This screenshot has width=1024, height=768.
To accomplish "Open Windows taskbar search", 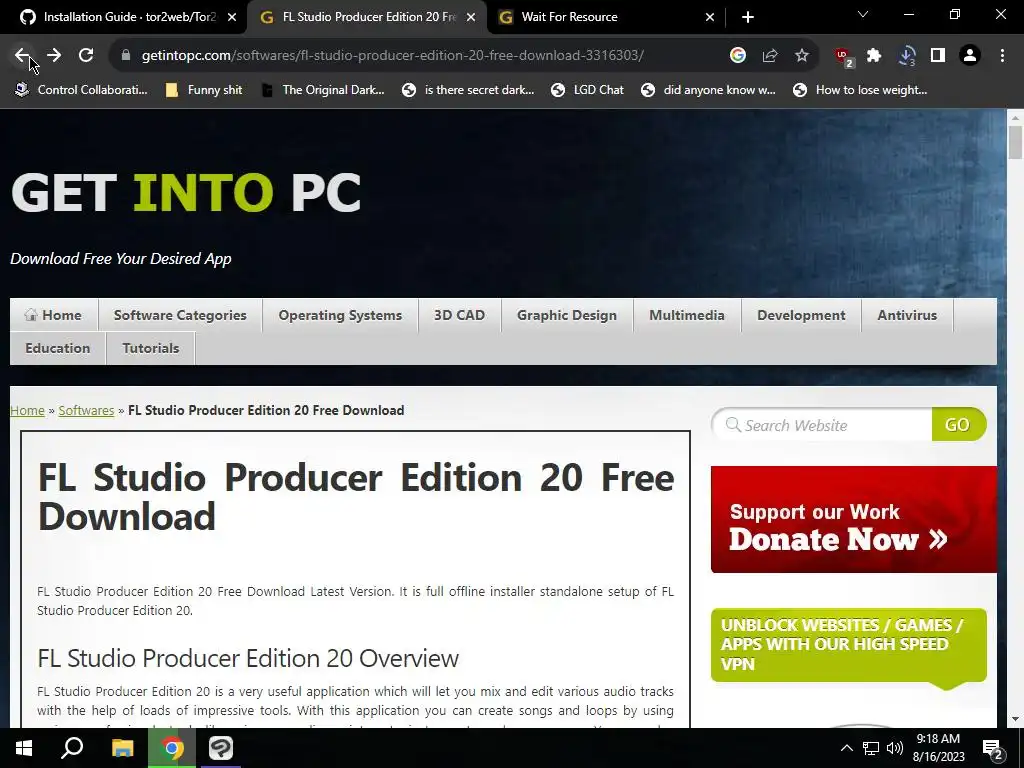I will coord(72,748).
